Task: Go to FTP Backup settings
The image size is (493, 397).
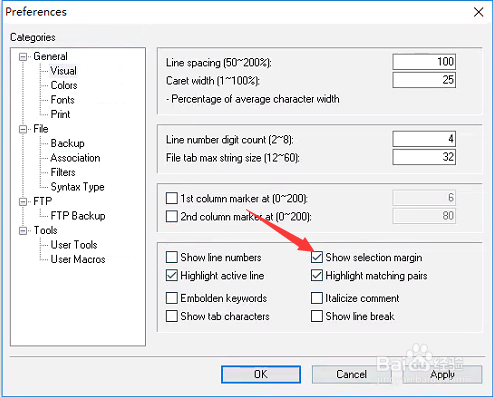Action: 78,216
